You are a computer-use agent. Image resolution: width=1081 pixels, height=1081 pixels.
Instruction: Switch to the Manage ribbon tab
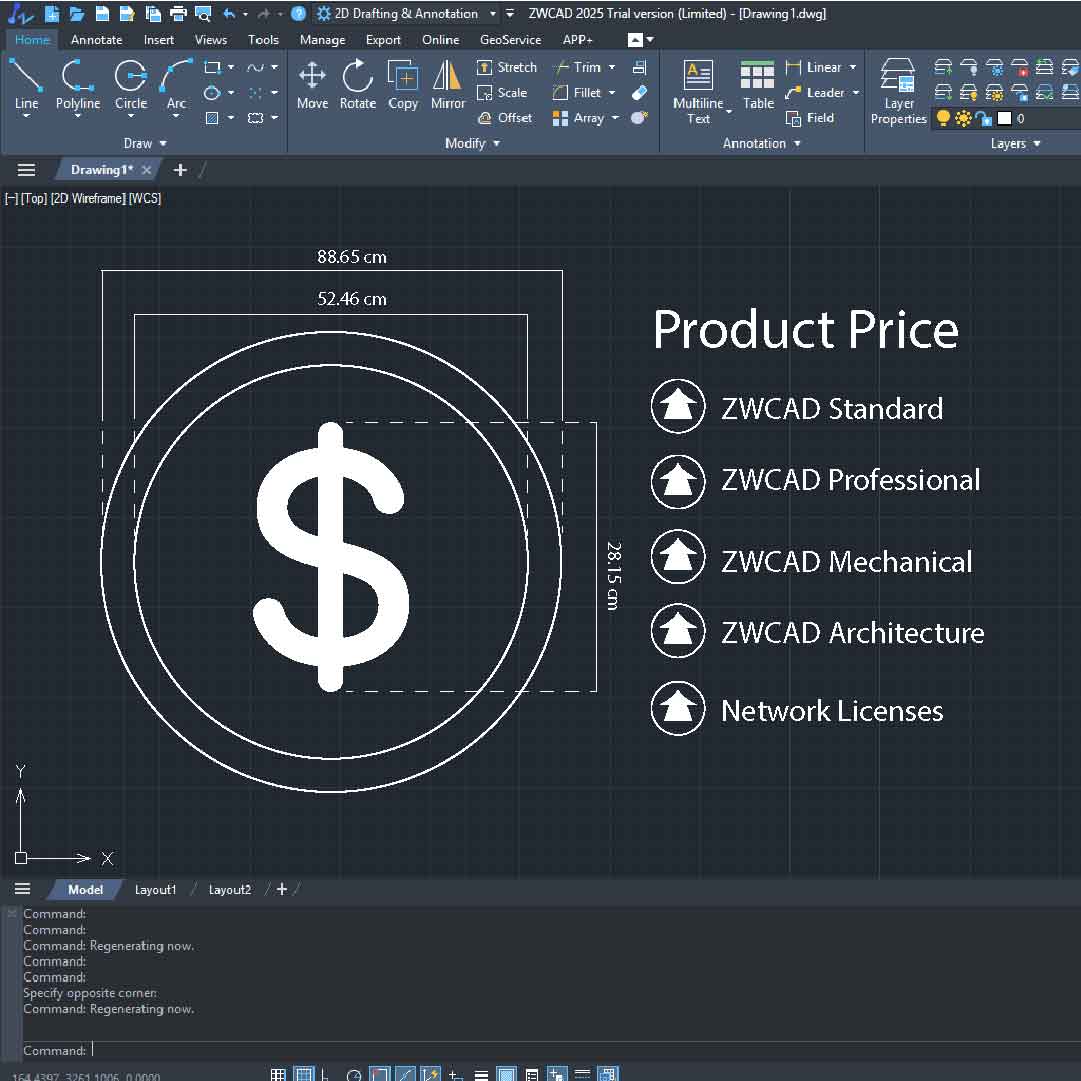tap(322, 40)
